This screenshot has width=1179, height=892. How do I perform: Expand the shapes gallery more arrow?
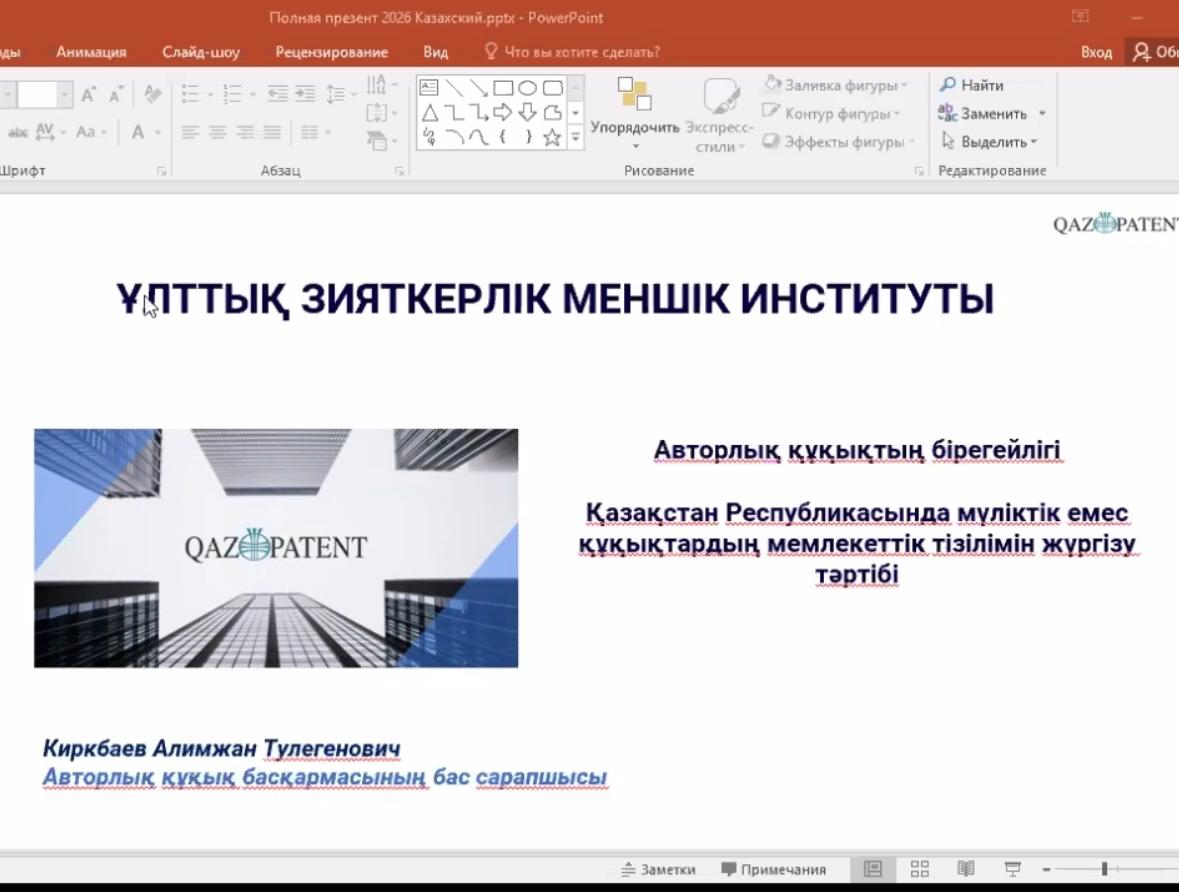tap(575, 139)
